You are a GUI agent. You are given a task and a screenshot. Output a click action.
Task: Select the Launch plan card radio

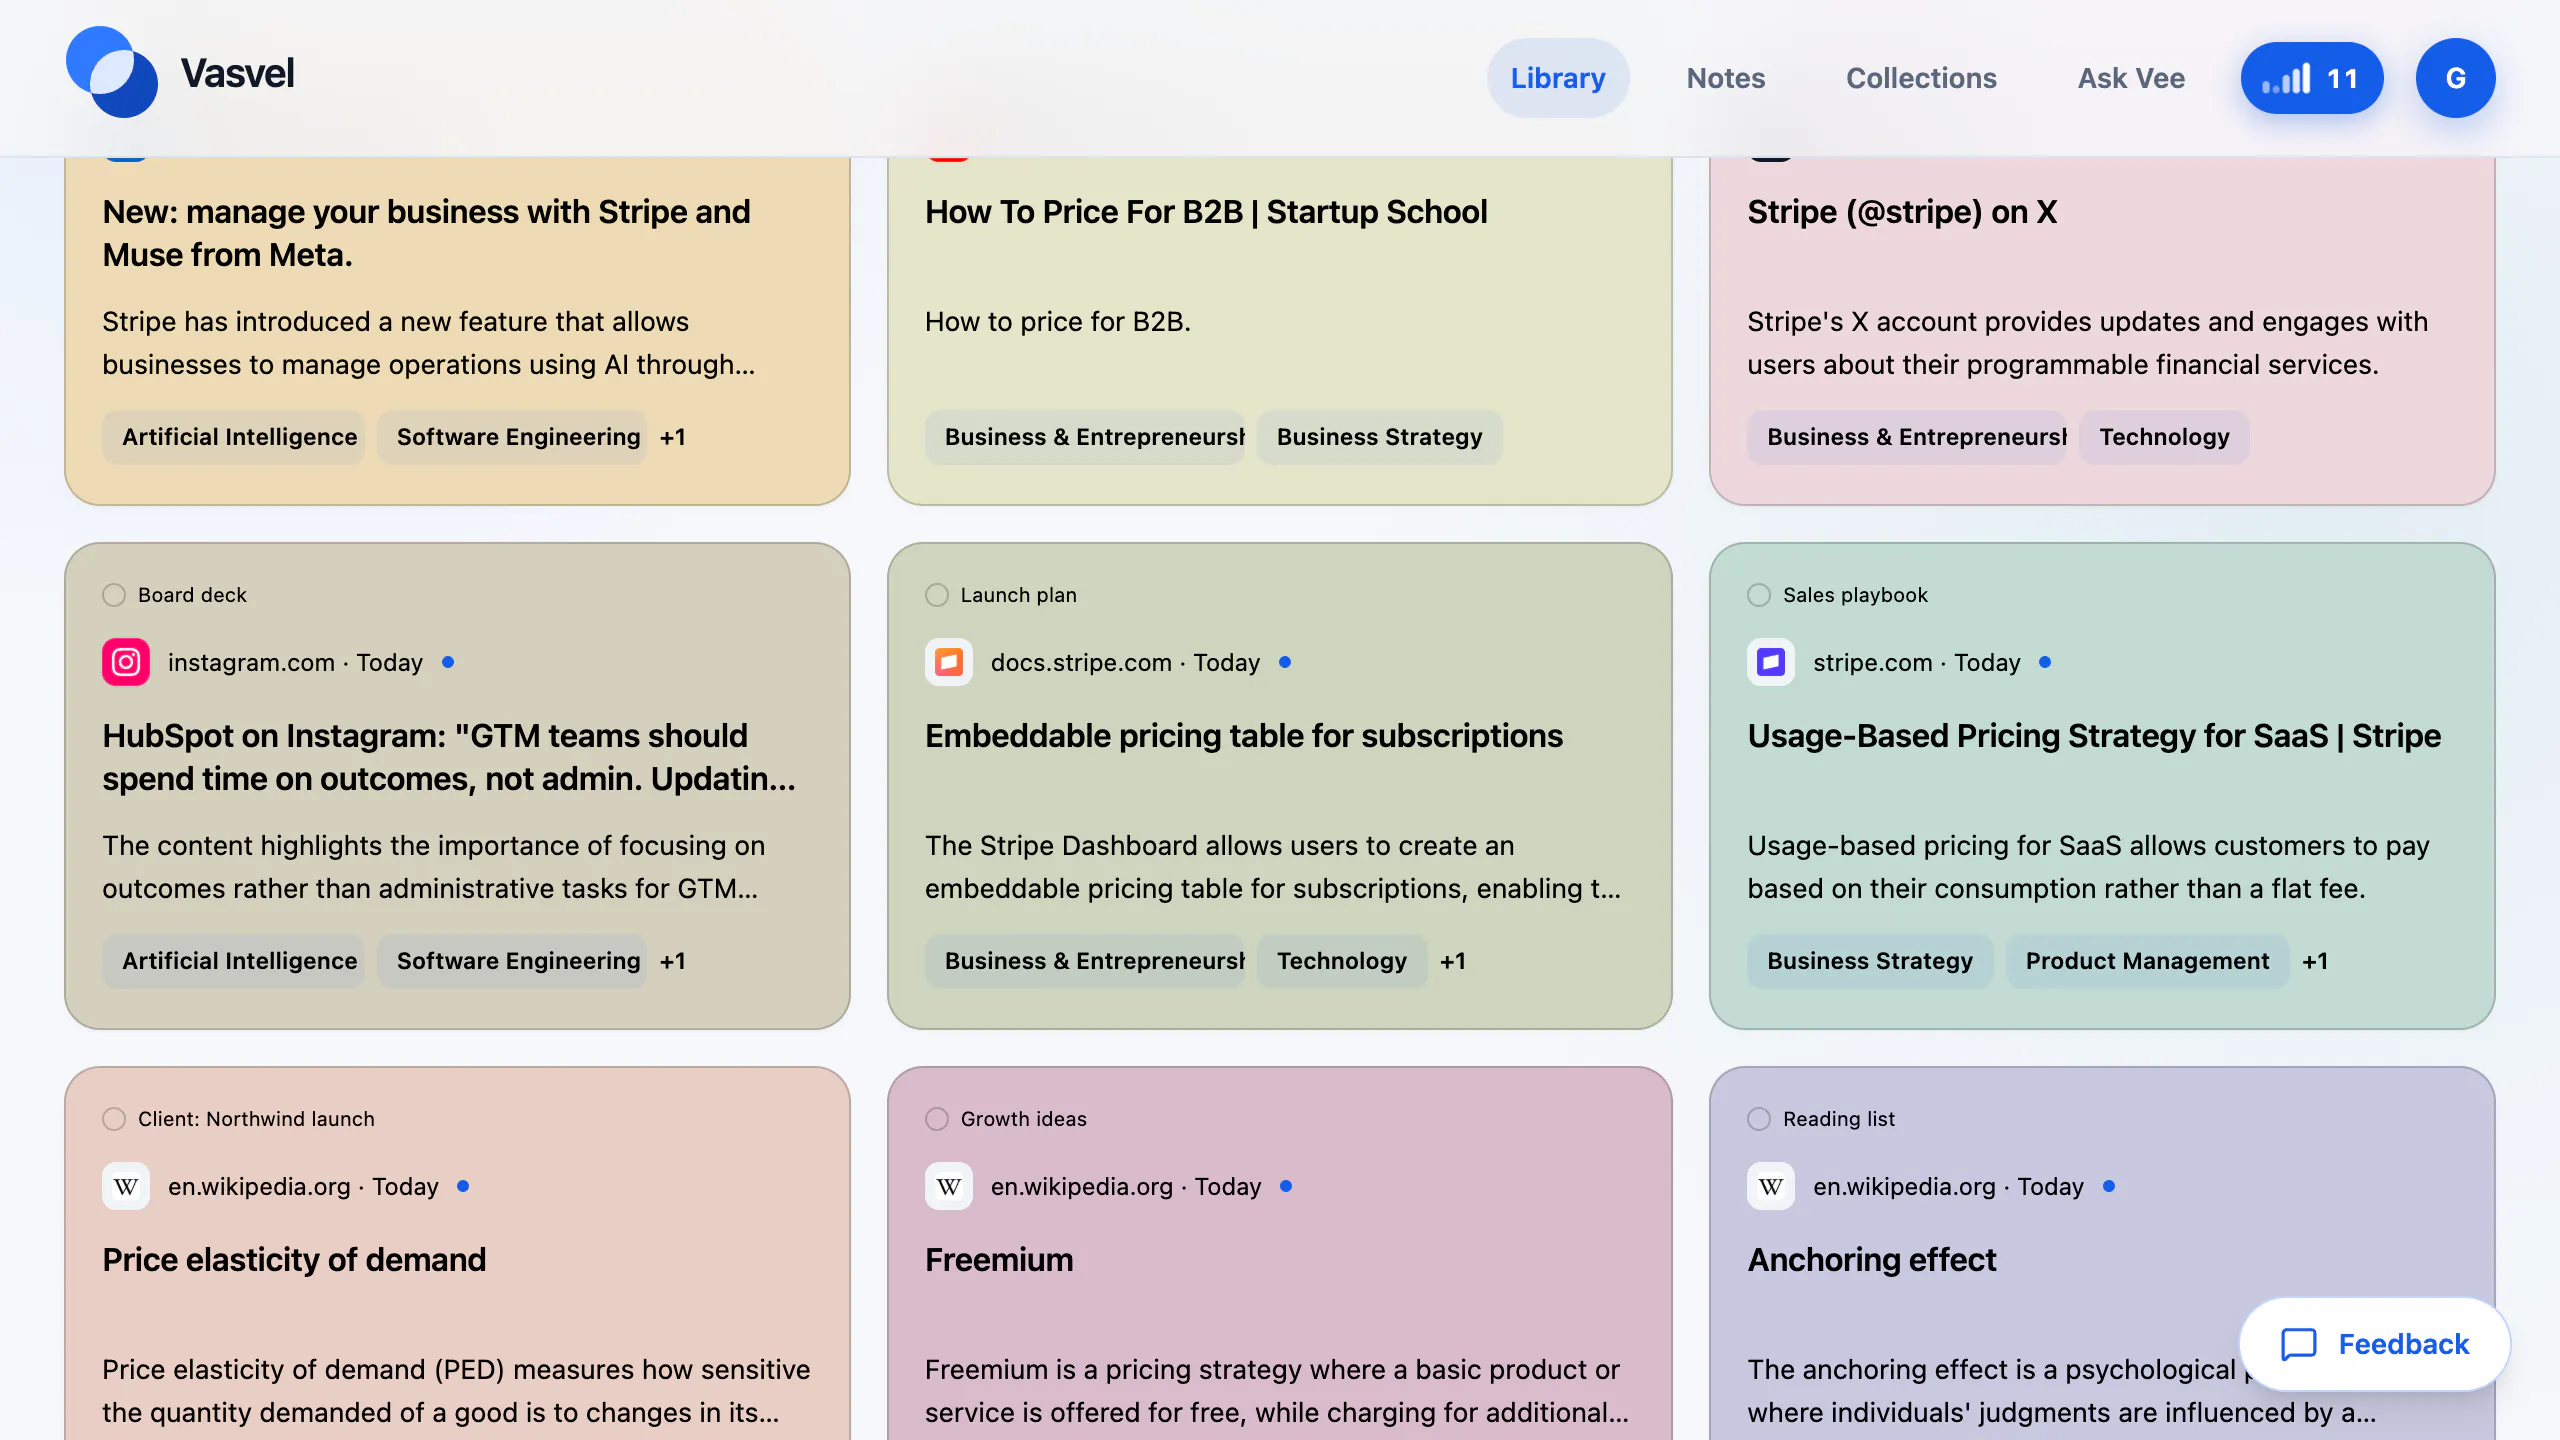937,595
